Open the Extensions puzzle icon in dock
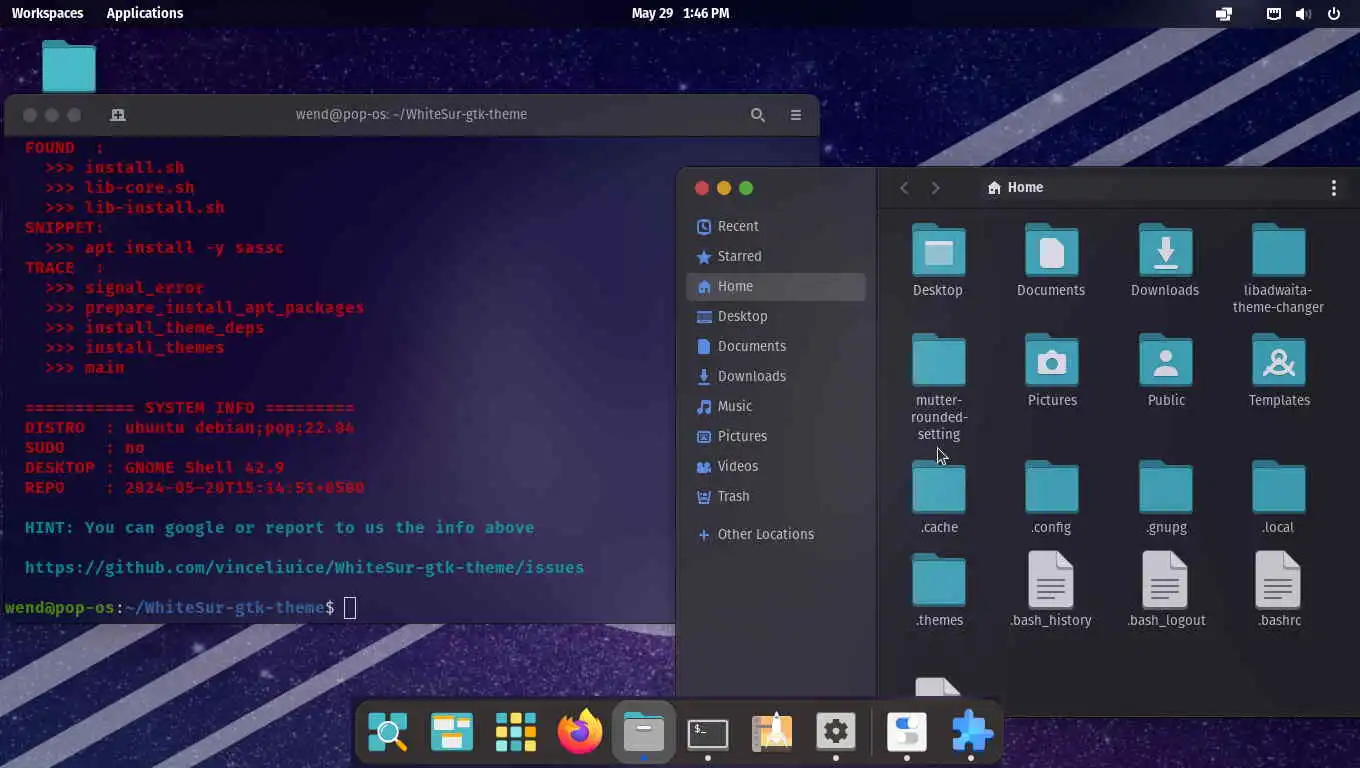 (971, 733)
